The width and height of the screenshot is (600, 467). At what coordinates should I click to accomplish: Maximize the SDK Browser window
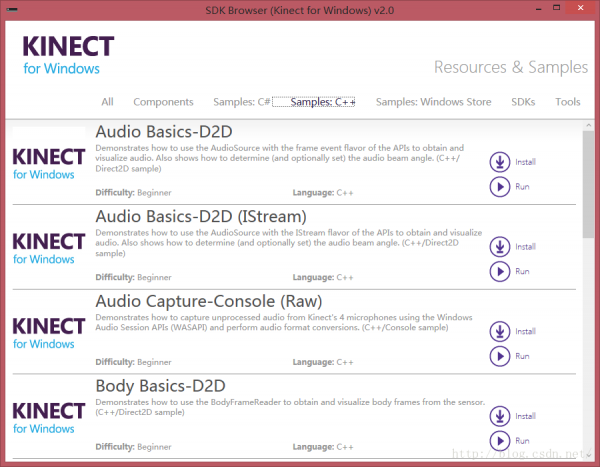coord(556,8)
